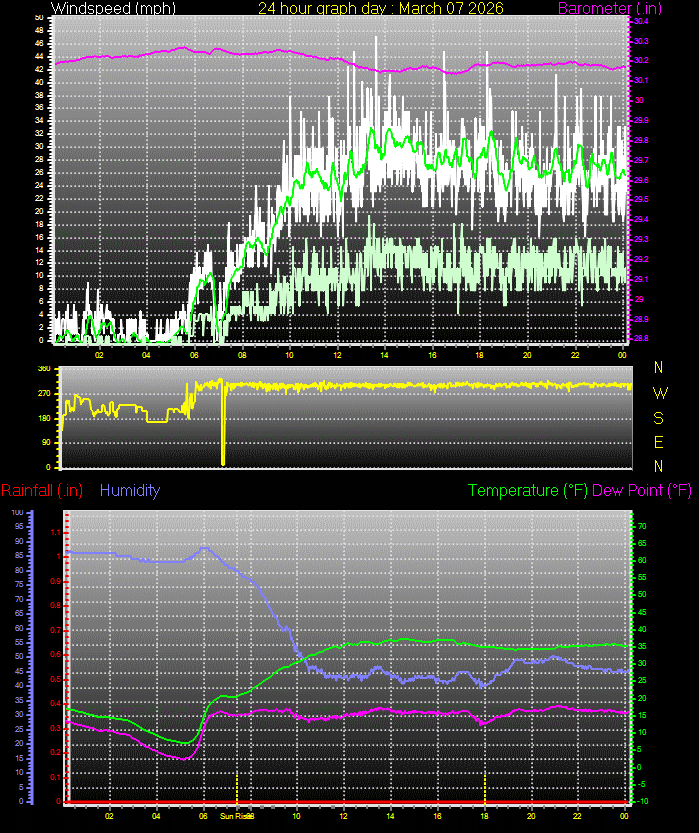Click the magenta "Barometer (.in)" label
Viewport: 699px width, 833px height.
coord(627,8)
